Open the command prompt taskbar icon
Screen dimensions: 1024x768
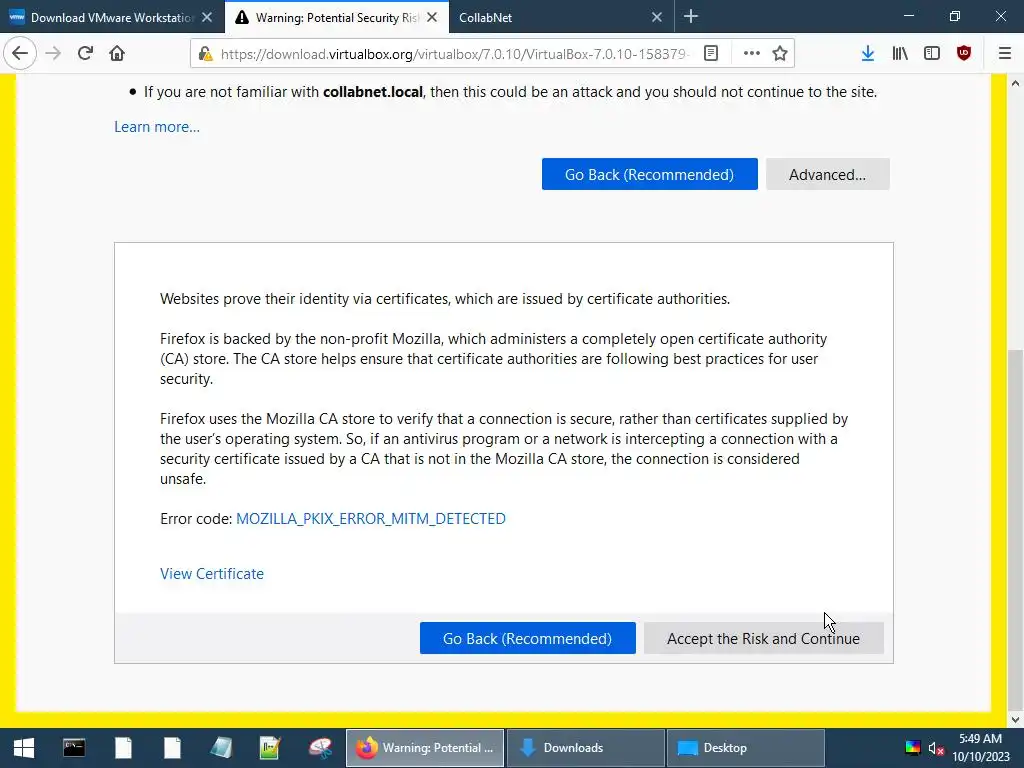click(74, 748)
